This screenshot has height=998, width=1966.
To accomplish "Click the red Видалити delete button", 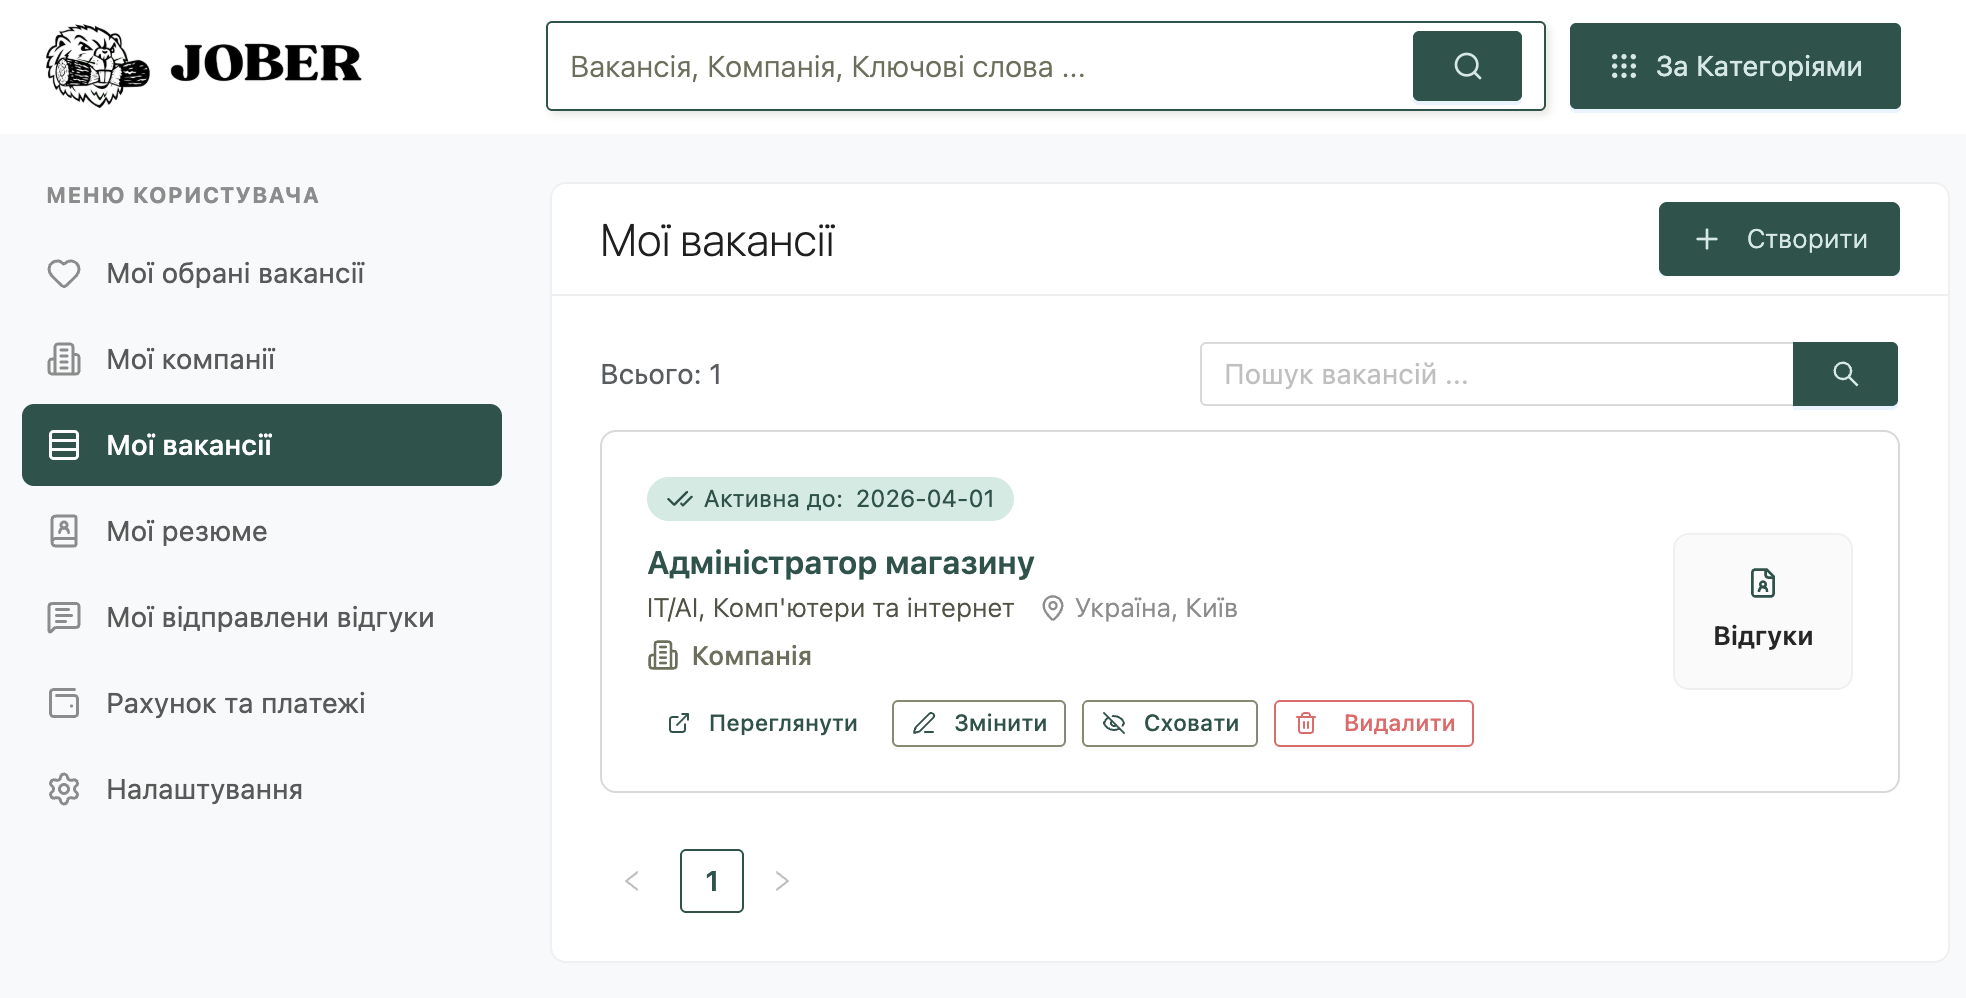I will tap(1374, 723).
